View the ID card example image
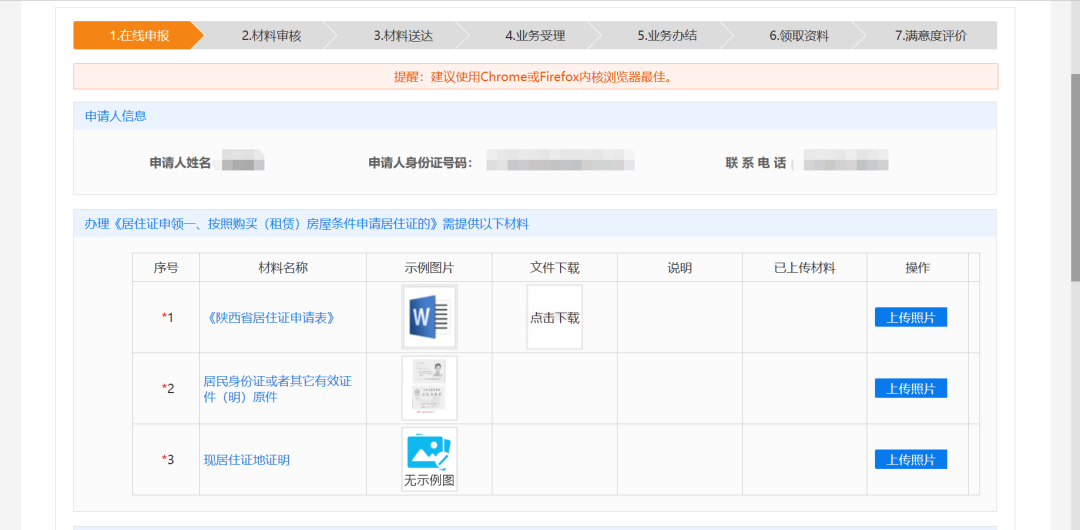This screenshot has width=1080, height=530. point(429,388)
